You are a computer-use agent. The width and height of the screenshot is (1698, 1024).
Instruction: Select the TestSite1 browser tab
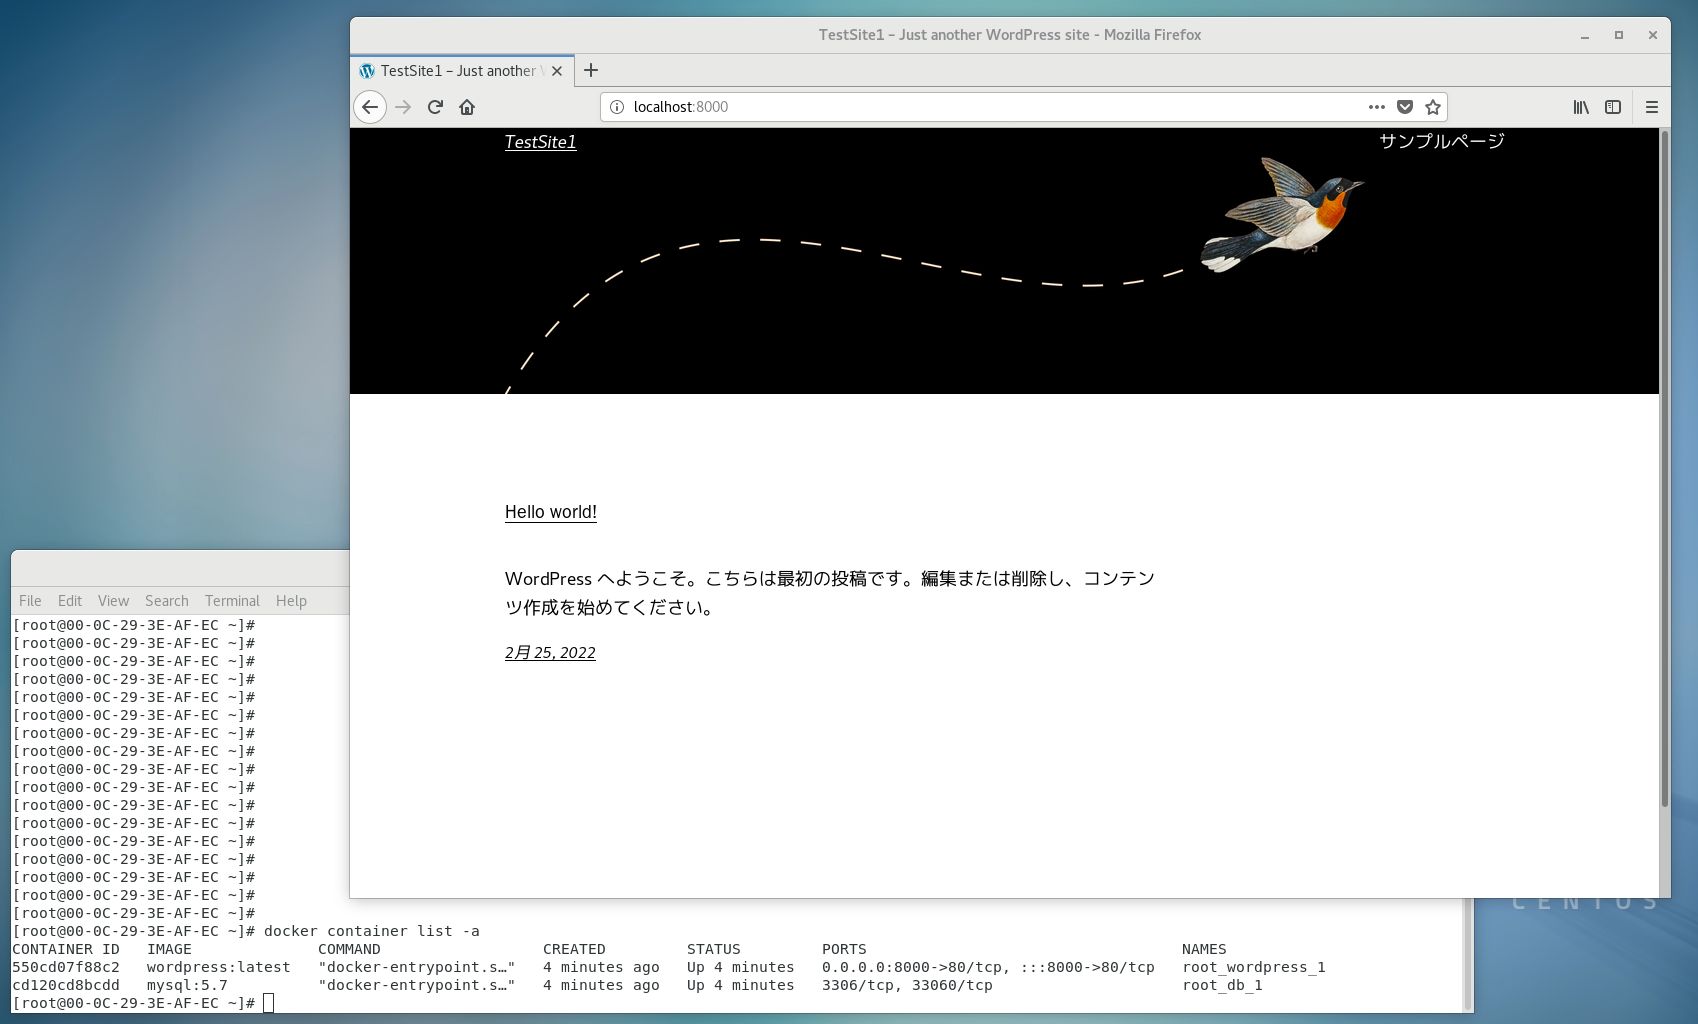point(462,71)
